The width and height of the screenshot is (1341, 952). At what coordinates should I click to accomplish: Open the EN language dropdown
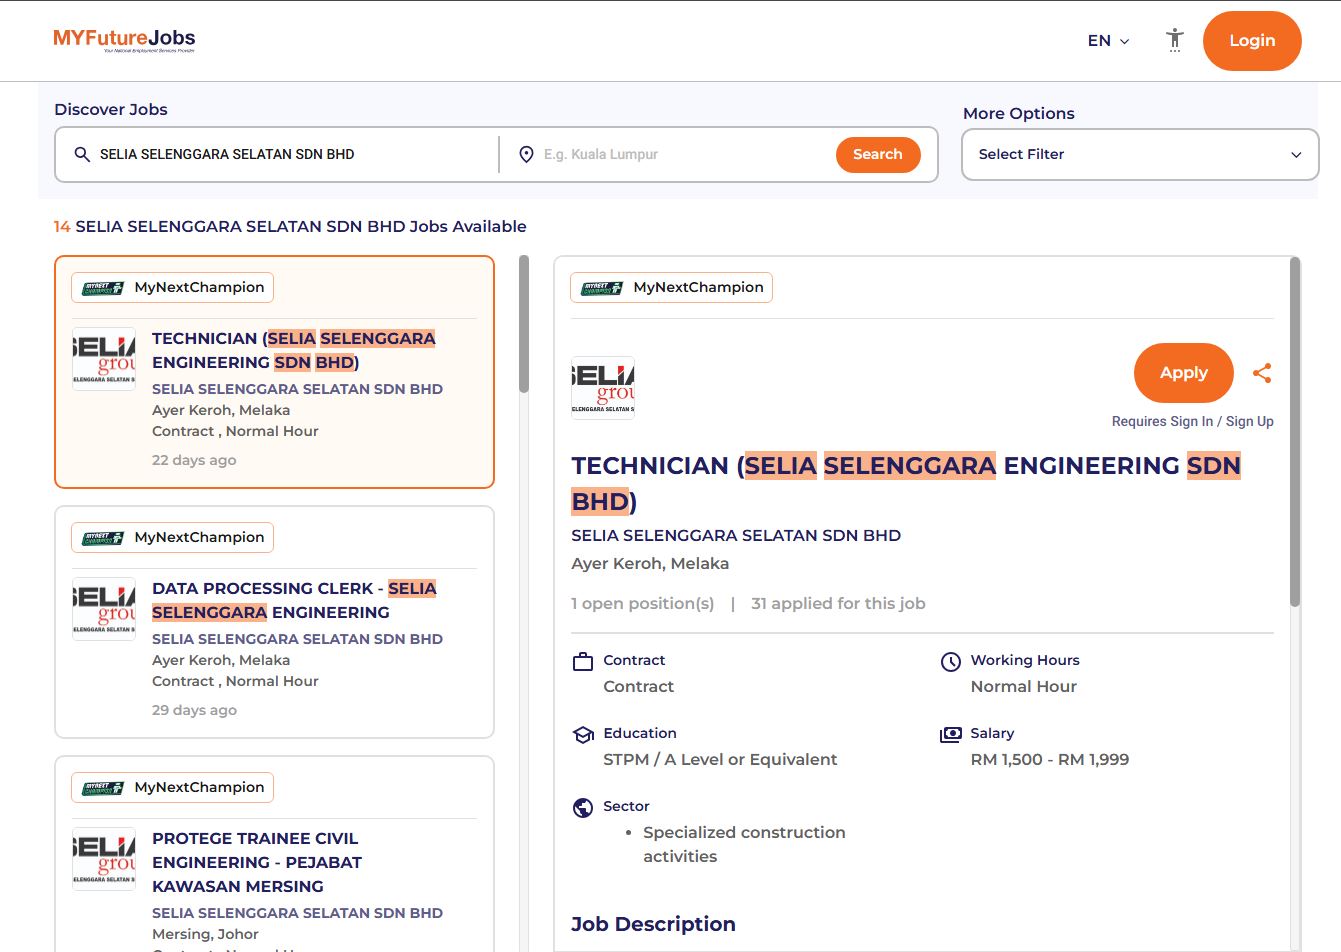[x=1108, y=41]
